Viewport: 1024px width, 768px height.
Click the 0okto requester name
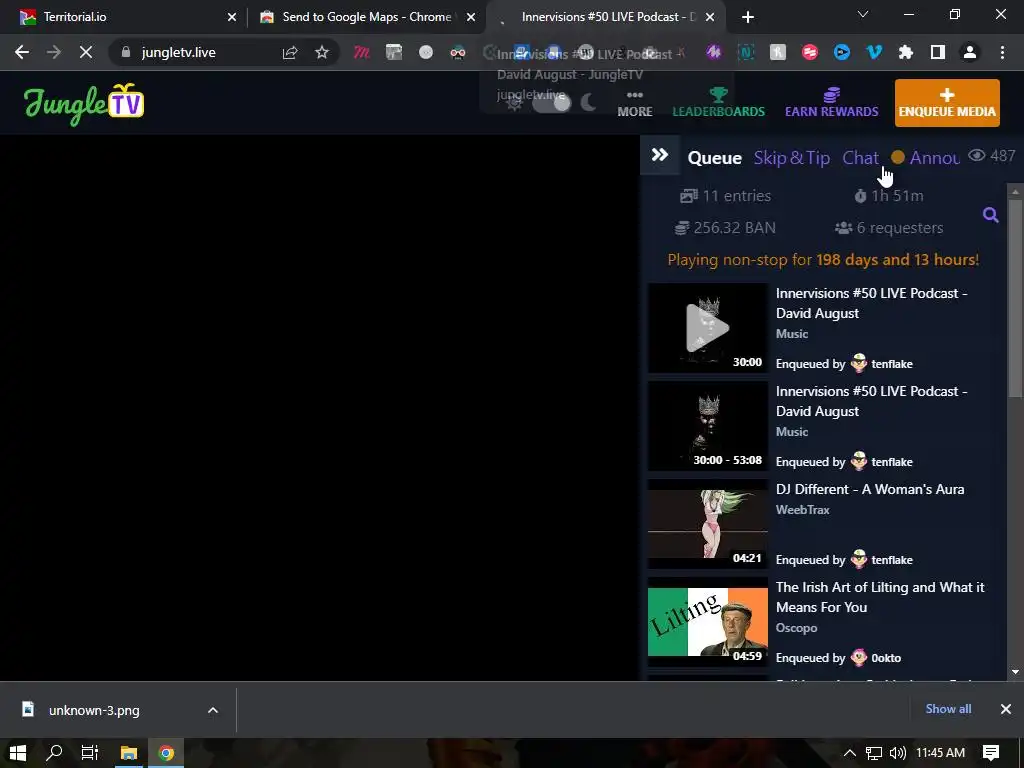(x=886, y=658)
